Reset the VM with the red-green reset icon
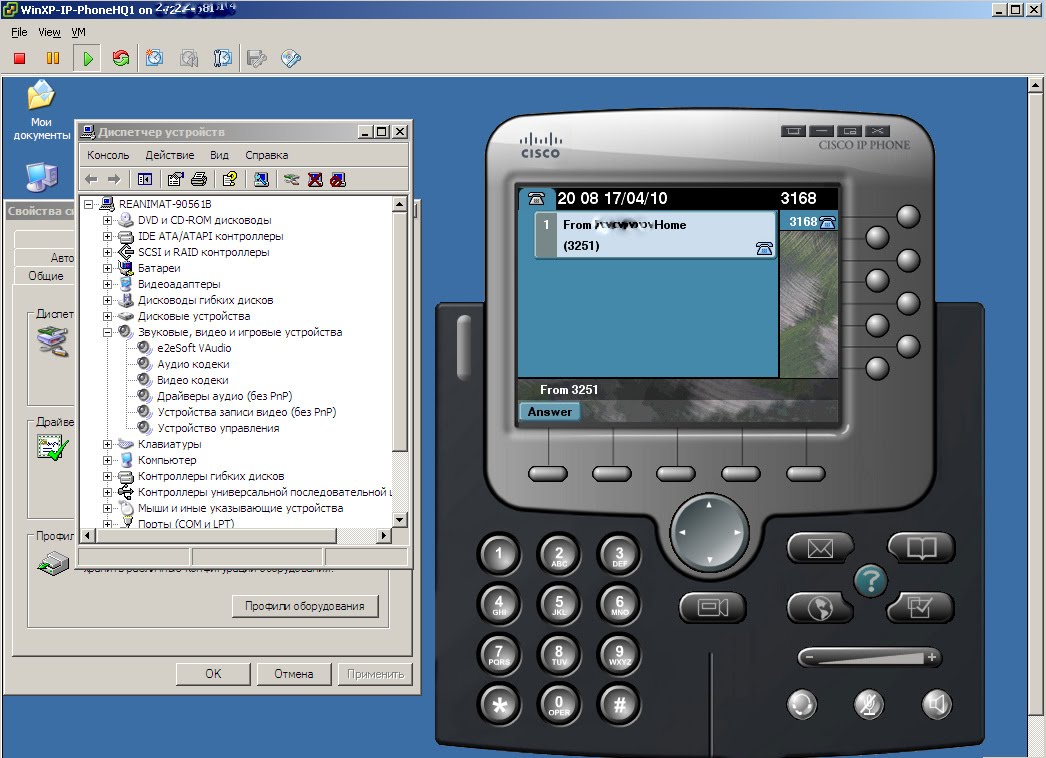 tap(121, 59)
